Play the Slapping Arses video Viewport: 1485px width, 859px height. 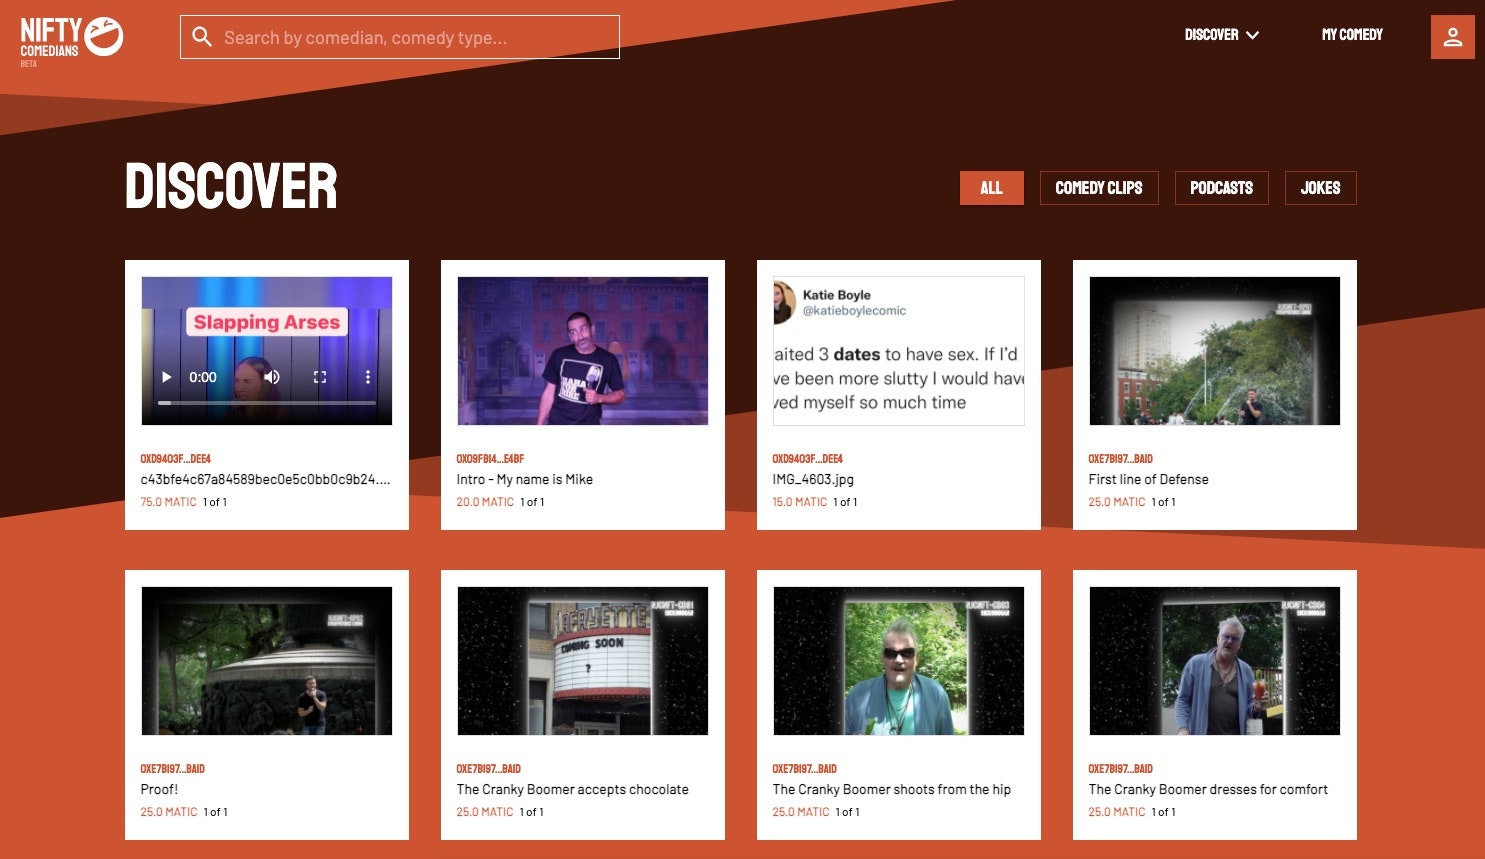click(166, 377)
